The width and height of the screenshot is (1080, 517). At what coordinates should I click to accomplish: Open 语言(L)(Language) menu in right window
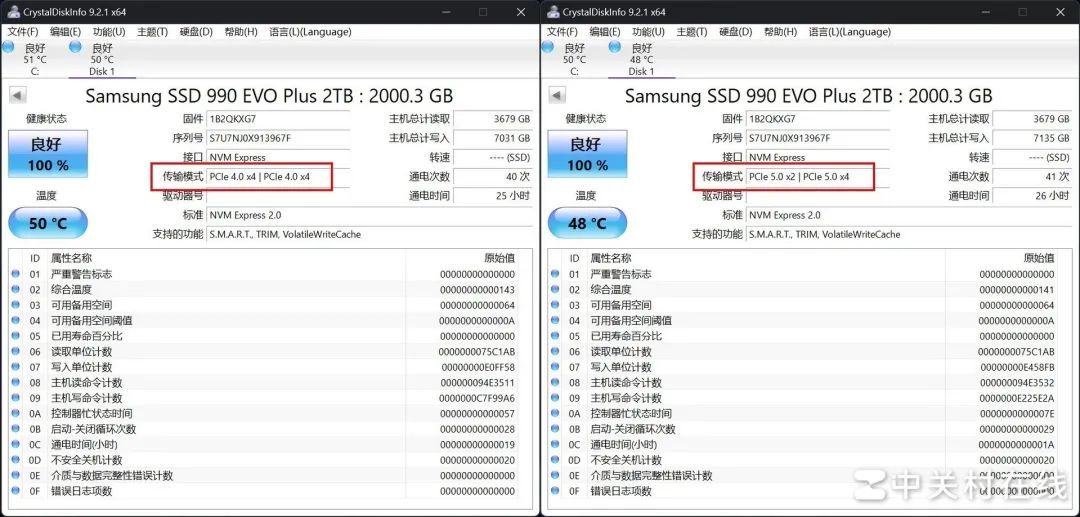pos(849,32)
